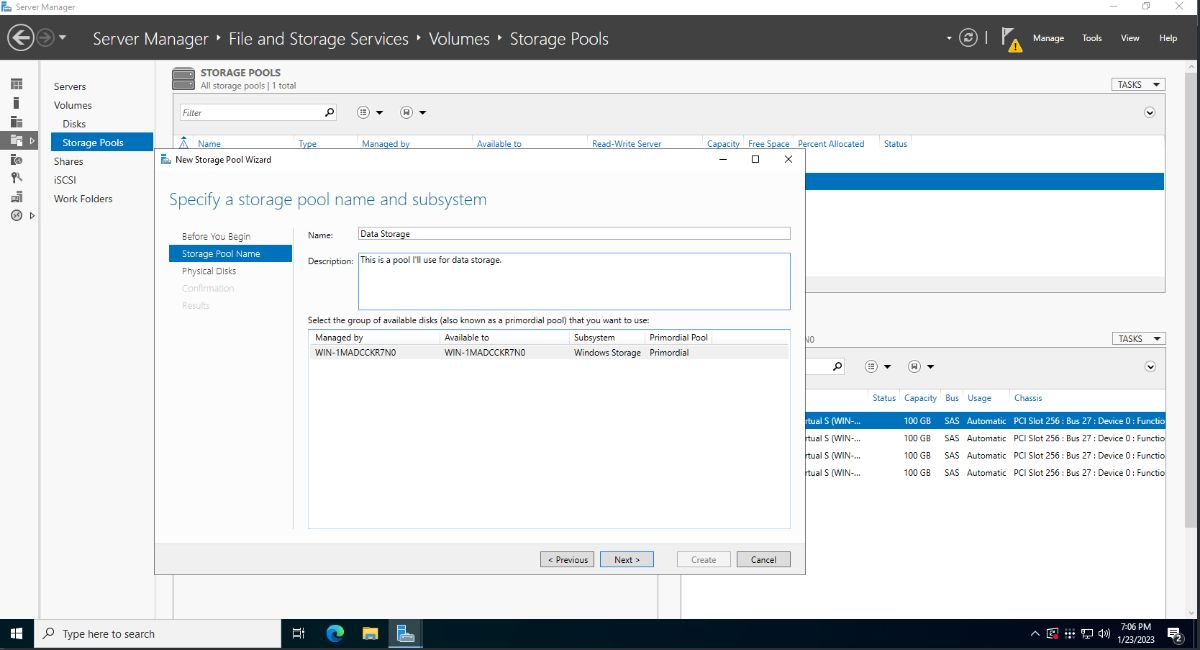Open Microsoft Edge from the taskbar
The width and height of the screenshot is (1200, 650).
(334, 633)
